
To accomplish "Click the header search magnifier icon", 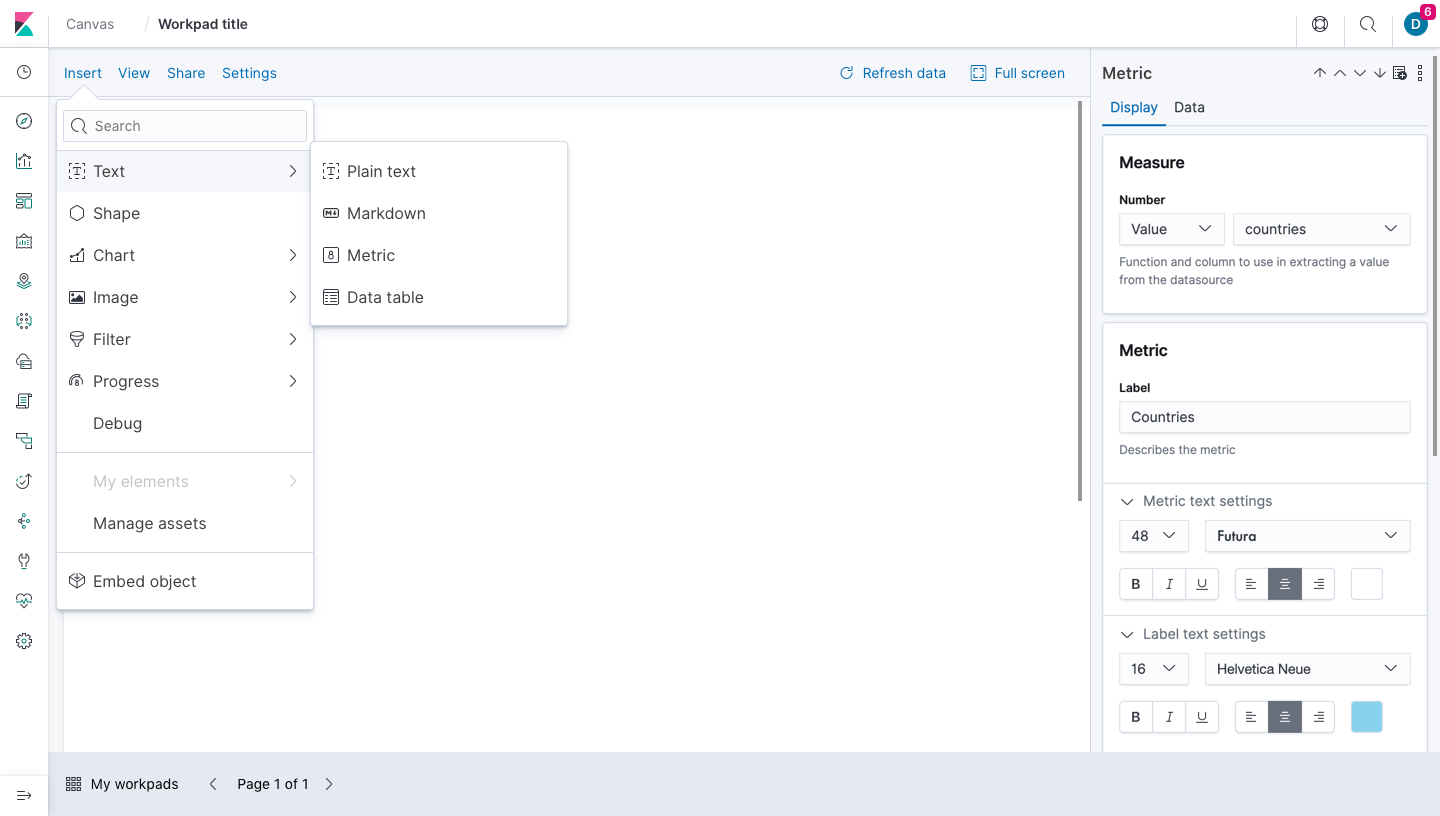I will pos(1368,24).
